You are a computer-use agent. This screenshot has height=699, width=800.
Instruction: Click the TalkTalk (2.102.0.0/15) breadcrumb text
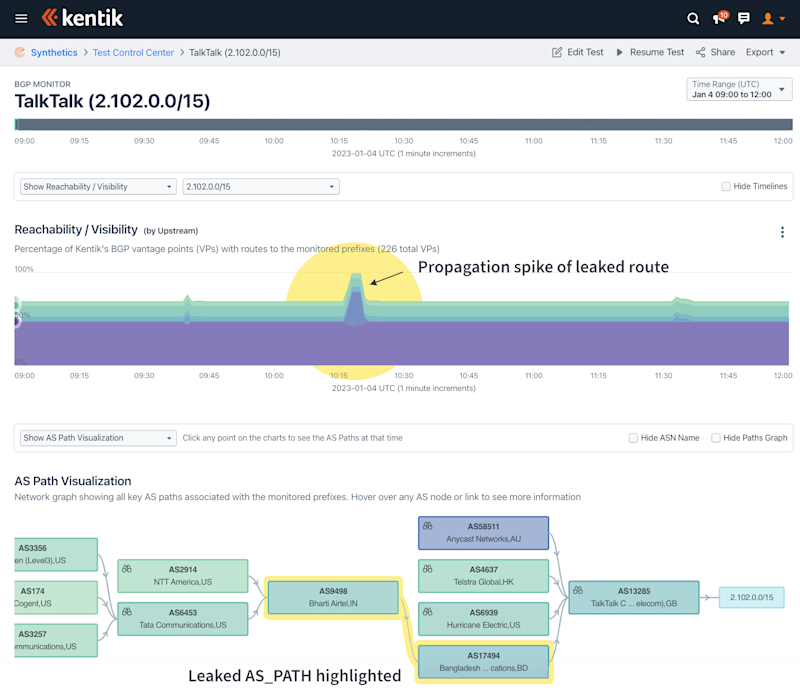click(235, 53)
